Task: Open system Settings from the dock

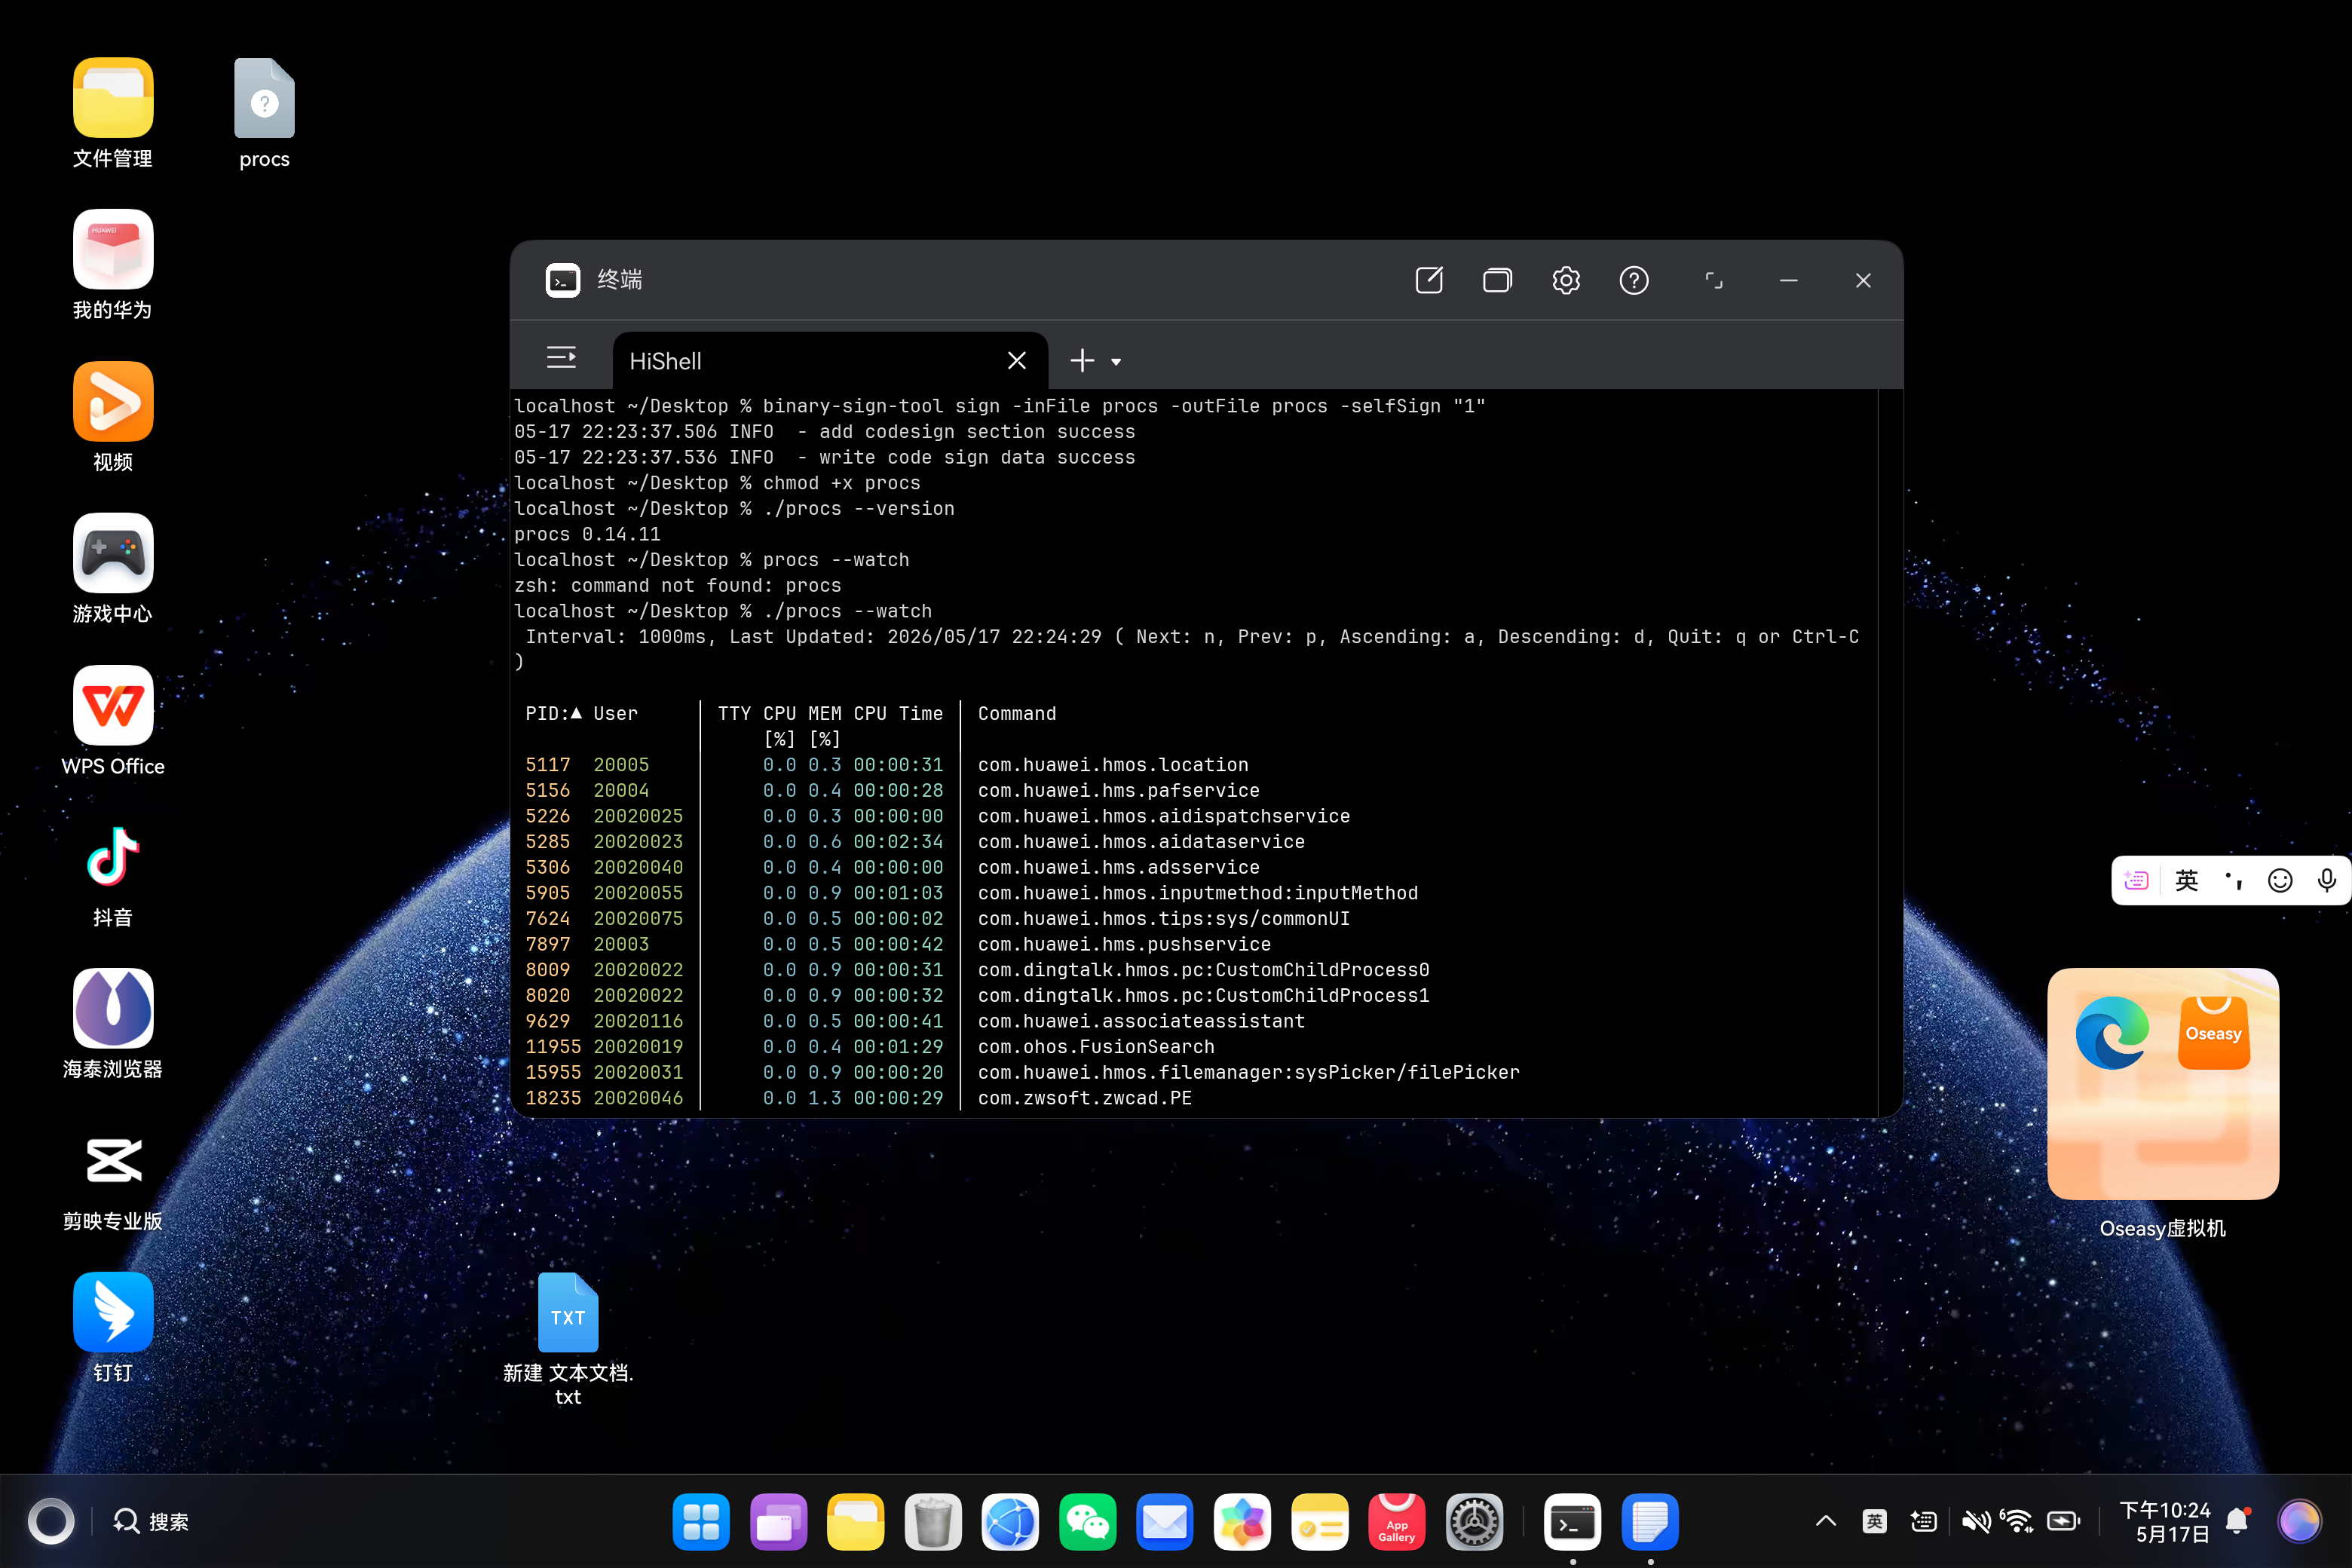Action: click(1474, 1522)
